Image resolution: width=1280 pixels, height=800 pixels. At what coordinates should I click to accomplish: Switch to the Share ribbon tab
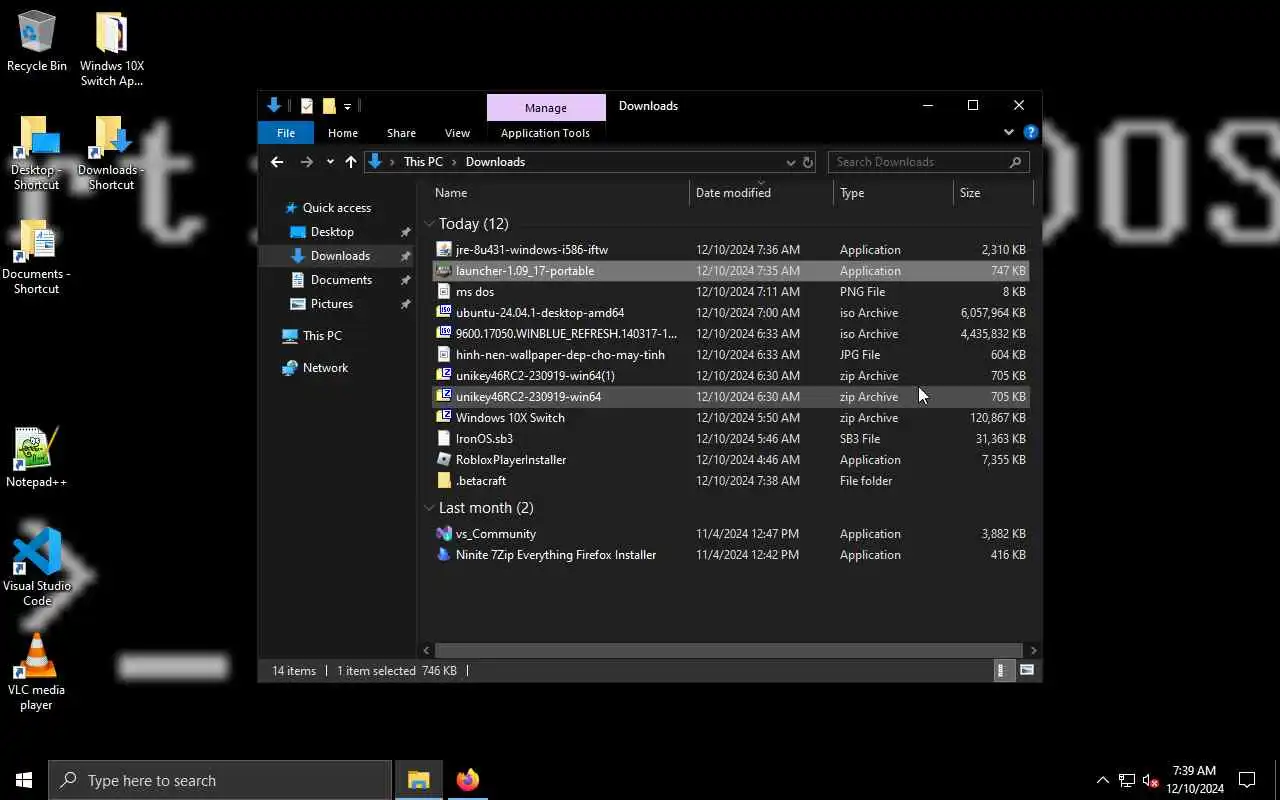pos(401,133)
